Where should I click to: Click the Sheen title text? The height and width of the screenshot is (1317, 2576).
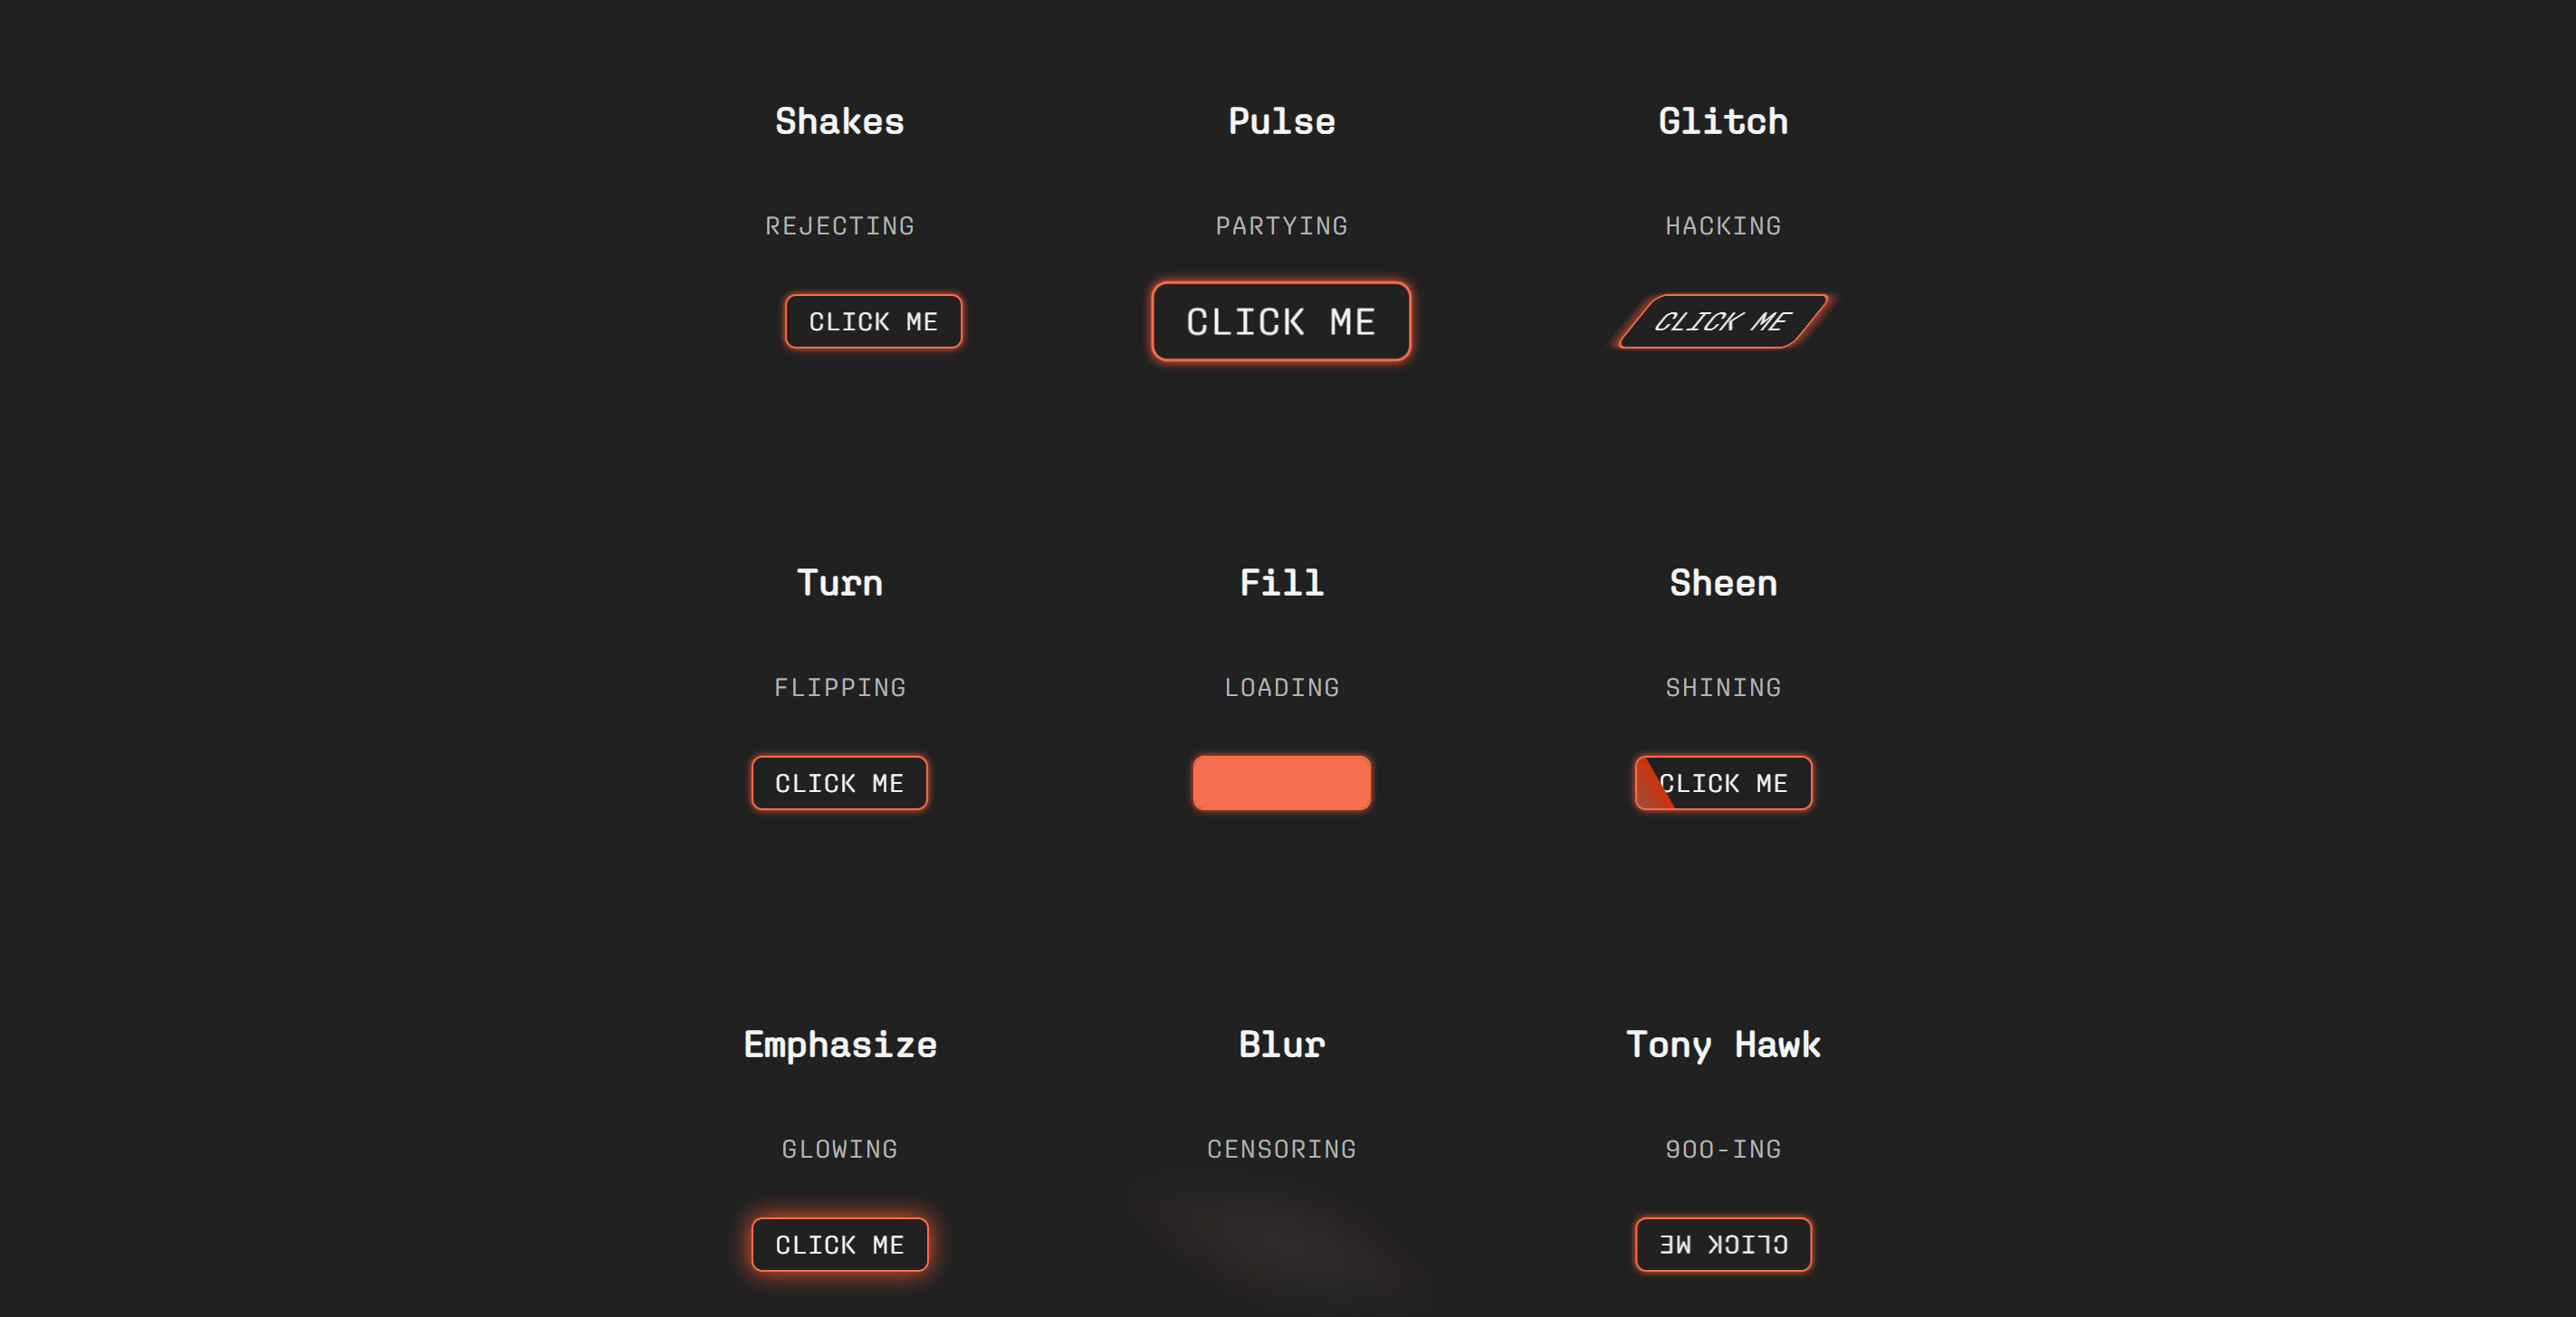[x=1723, y=583]
